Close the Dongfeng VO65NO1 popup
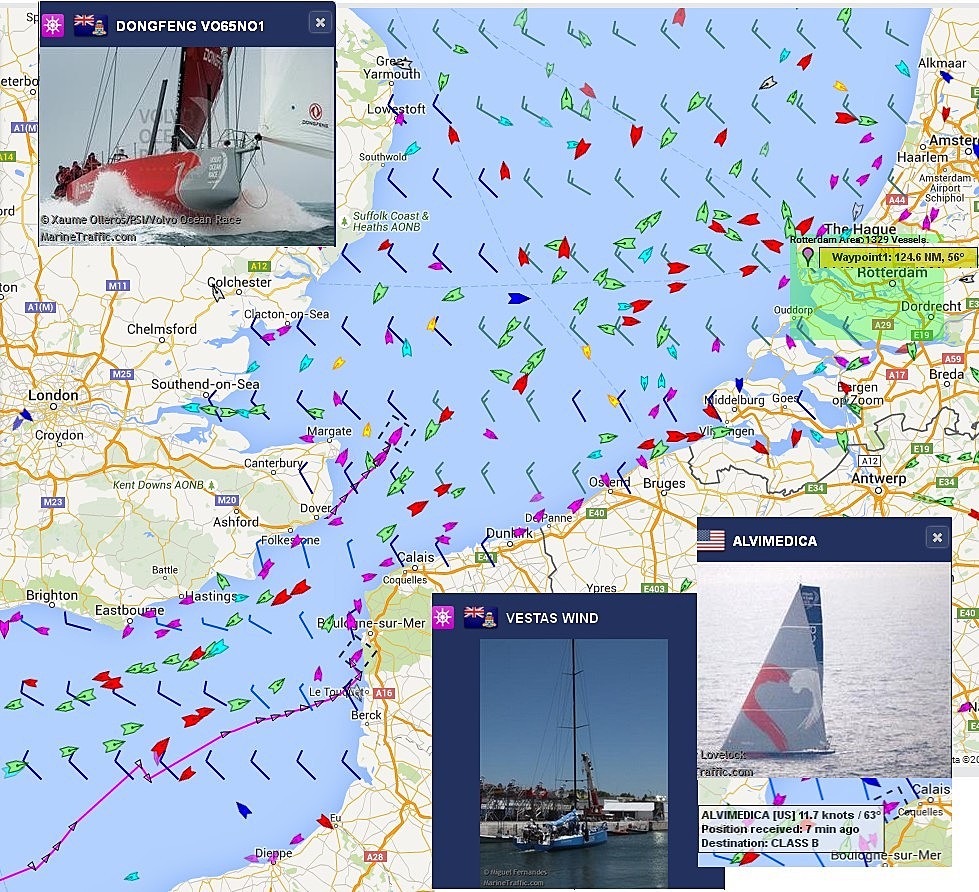 (320, 22)
